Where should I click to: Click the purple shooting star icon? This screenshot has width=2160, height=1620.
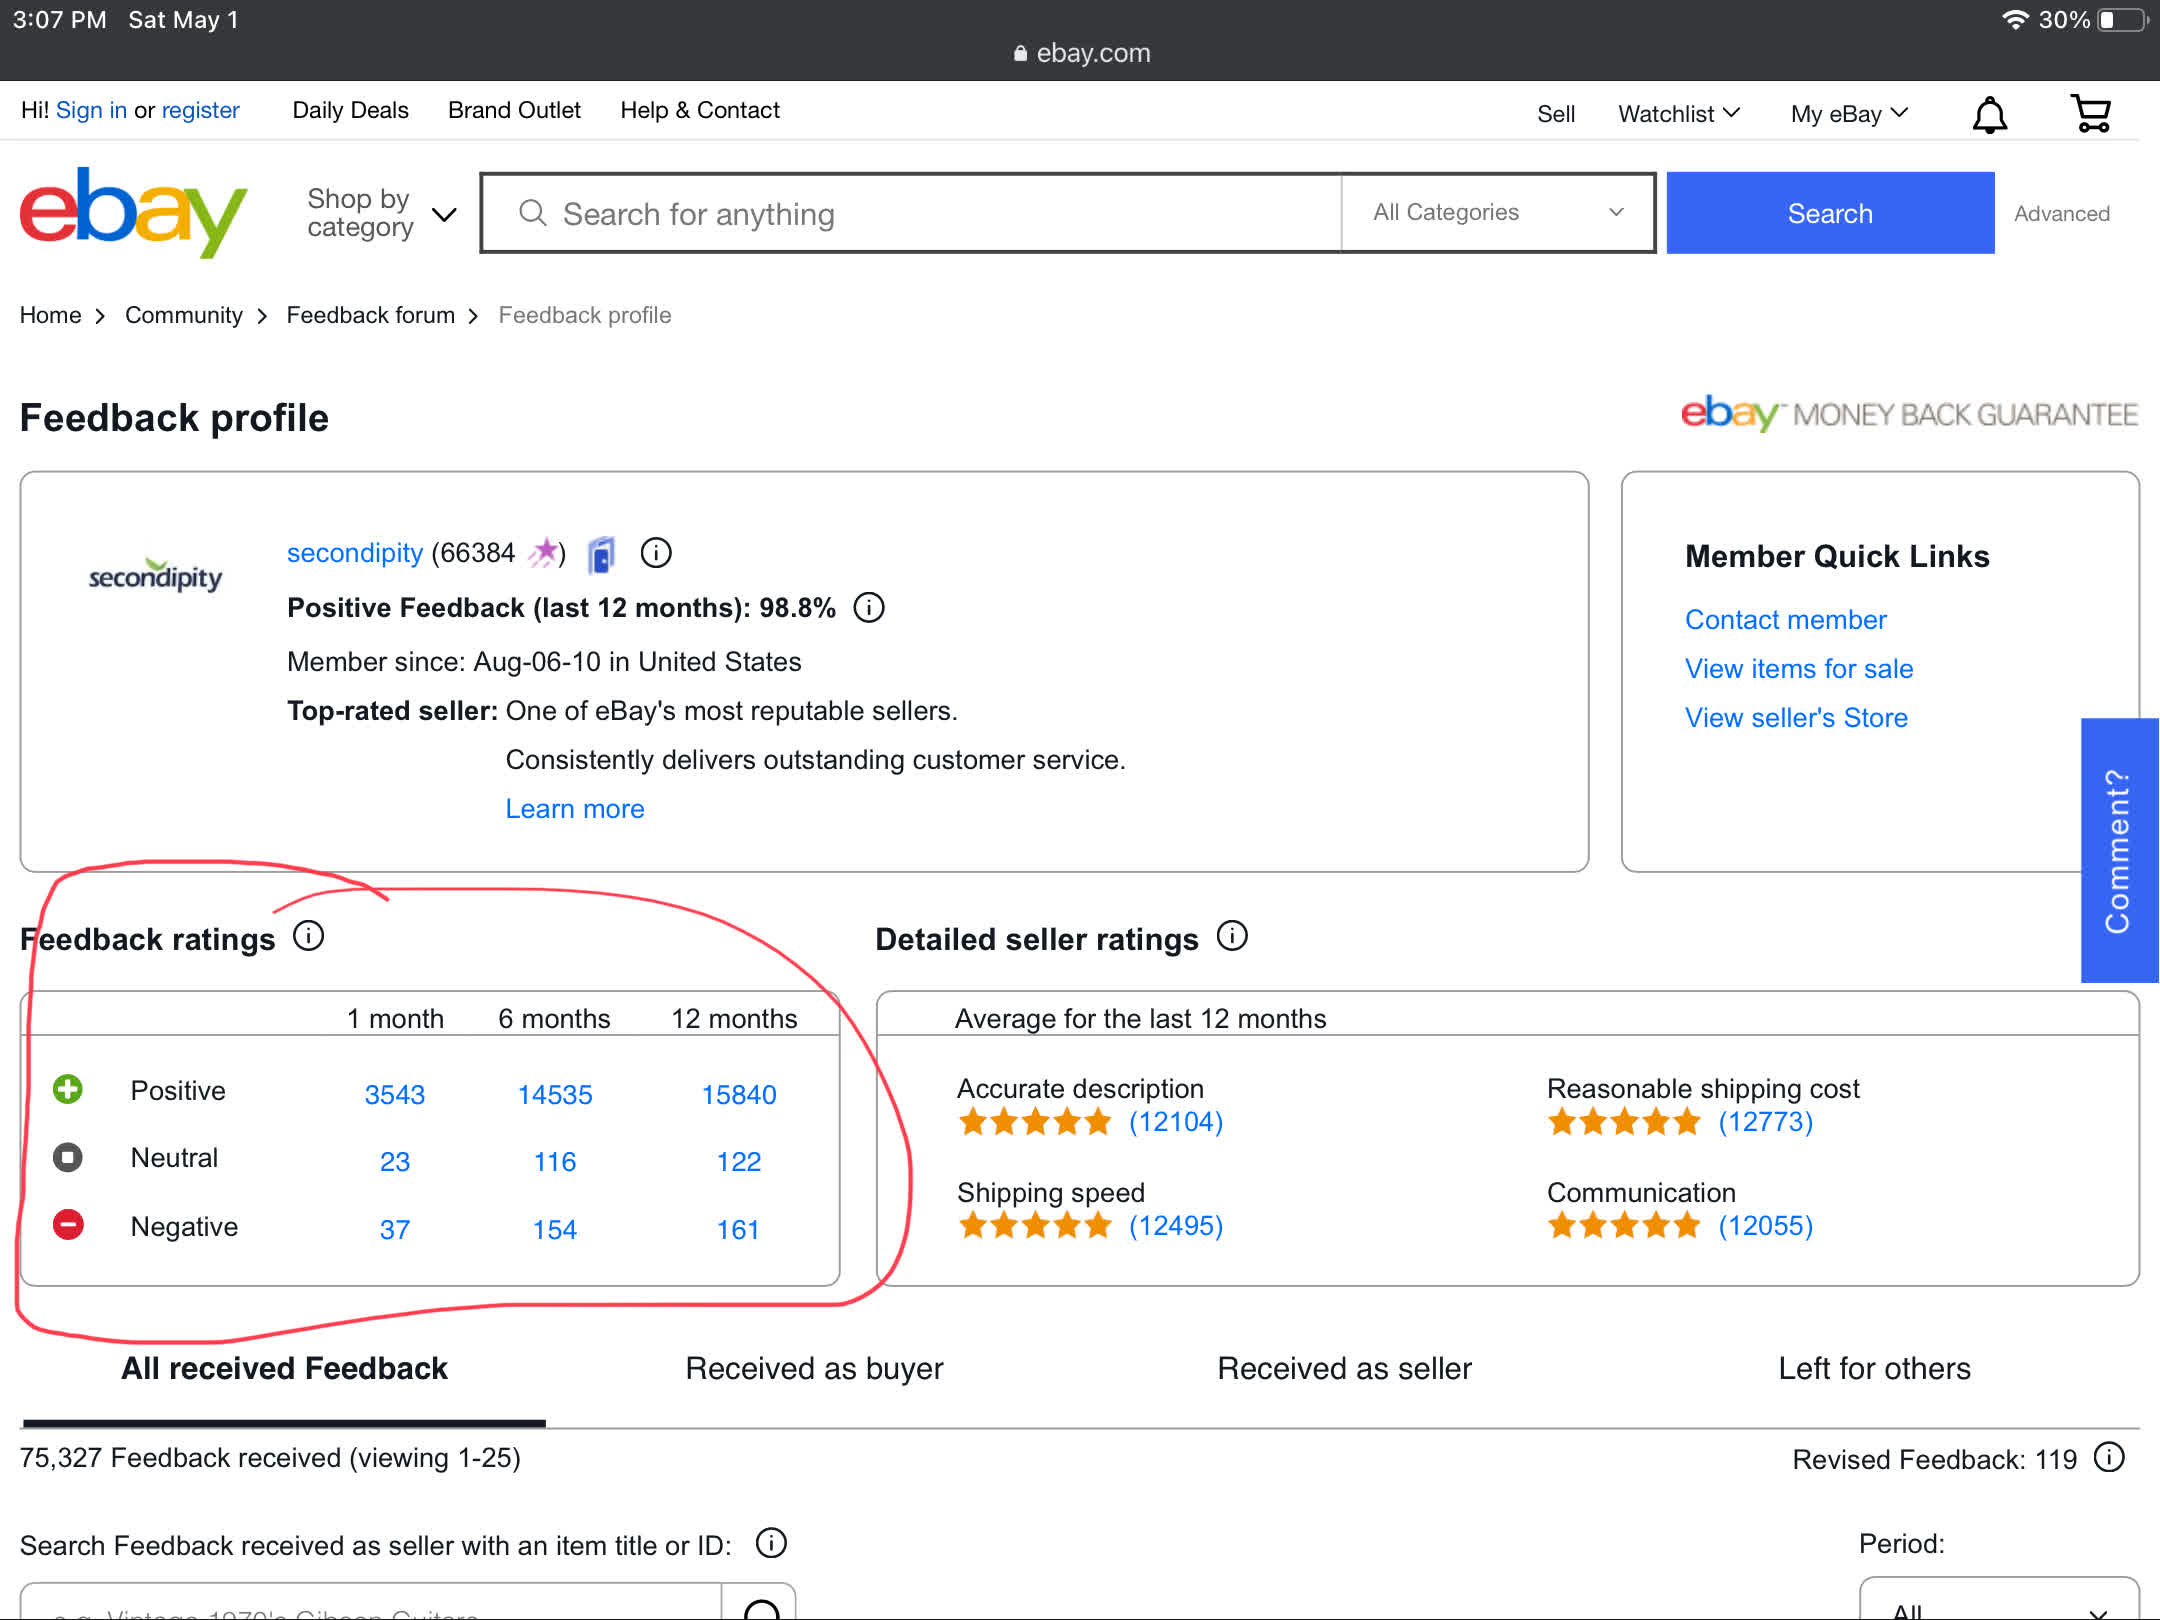pos(544,552)
